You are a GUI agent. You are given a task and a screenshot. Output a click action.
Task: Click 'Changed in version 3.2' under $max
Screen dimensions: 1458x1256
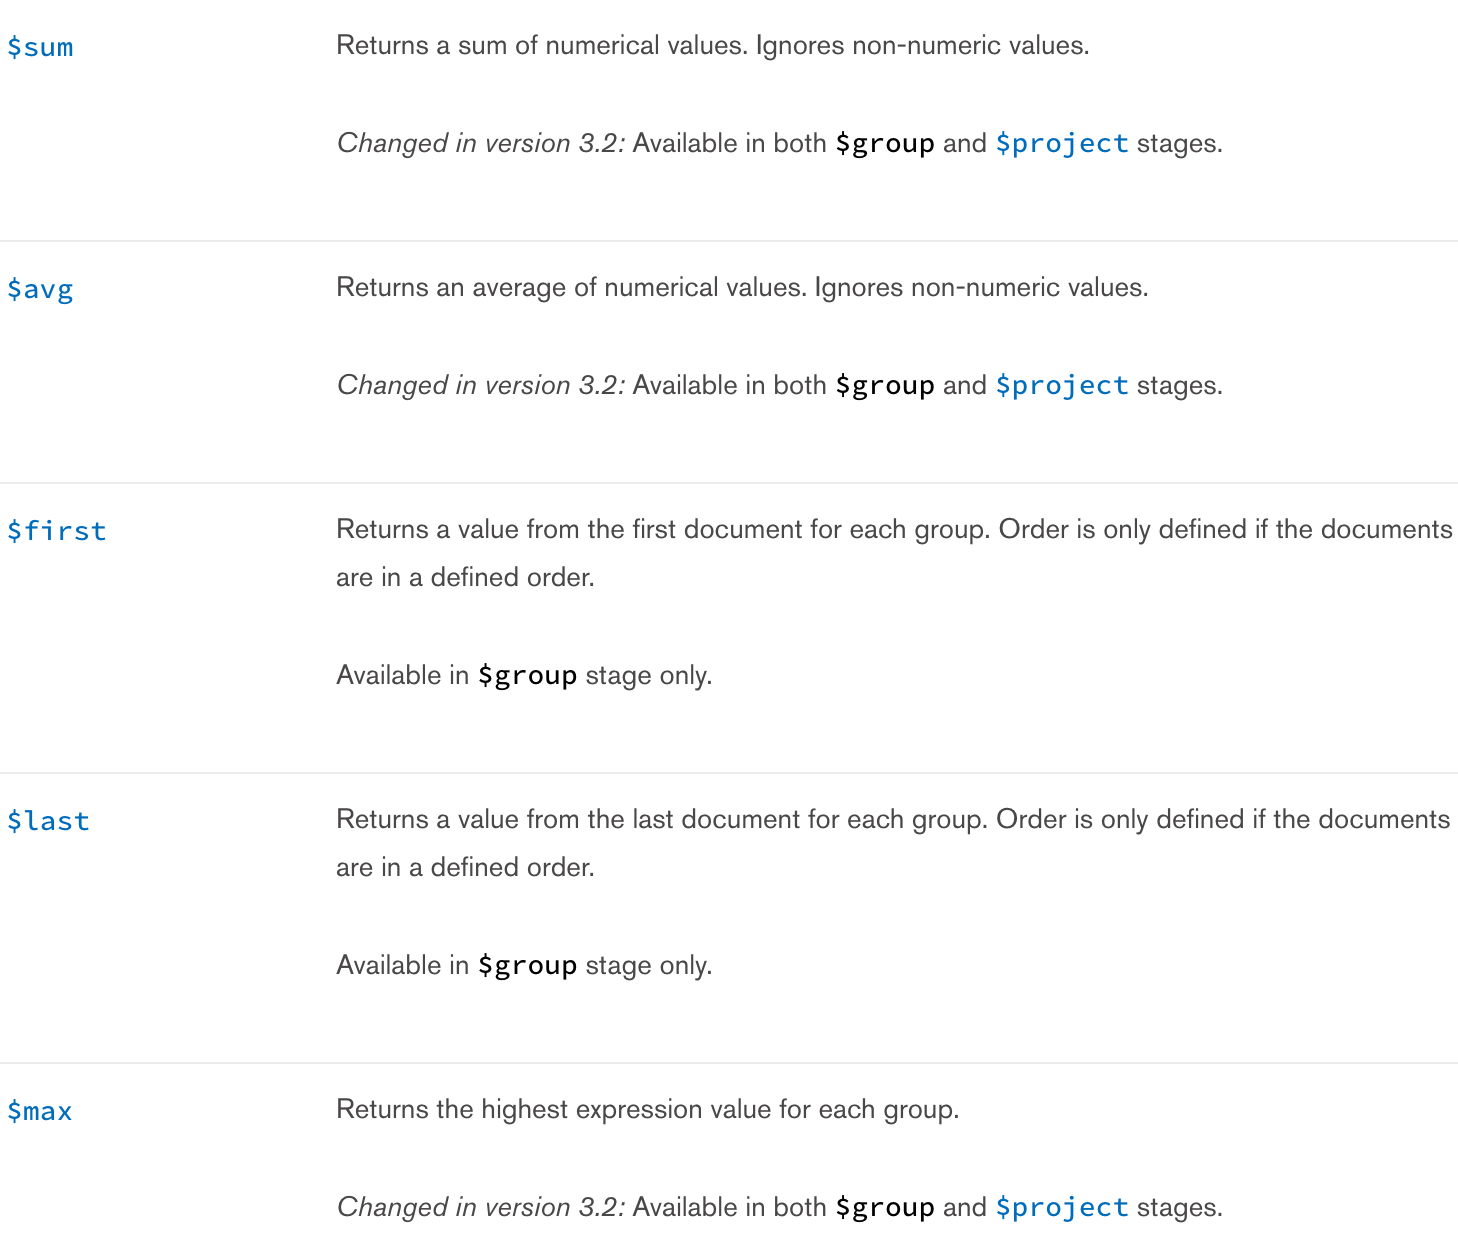[480, 1208]
